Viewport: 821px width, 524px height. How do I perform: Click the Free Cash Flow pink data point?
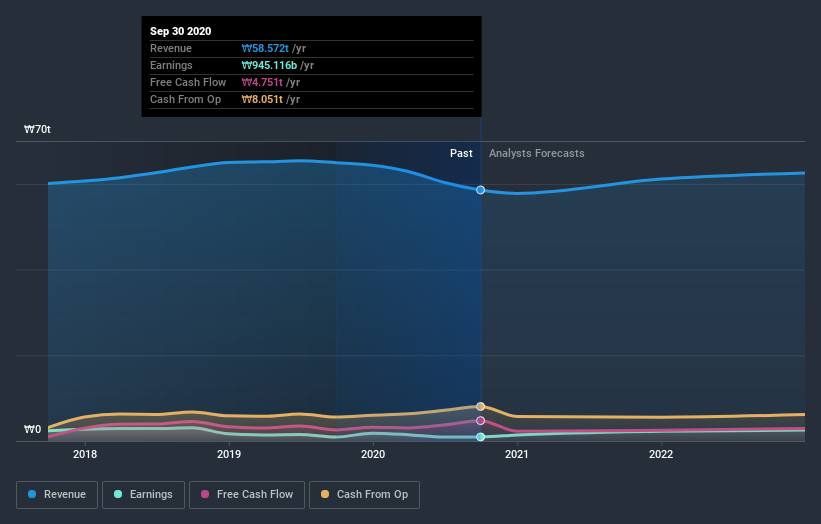(x=480, y=421)
